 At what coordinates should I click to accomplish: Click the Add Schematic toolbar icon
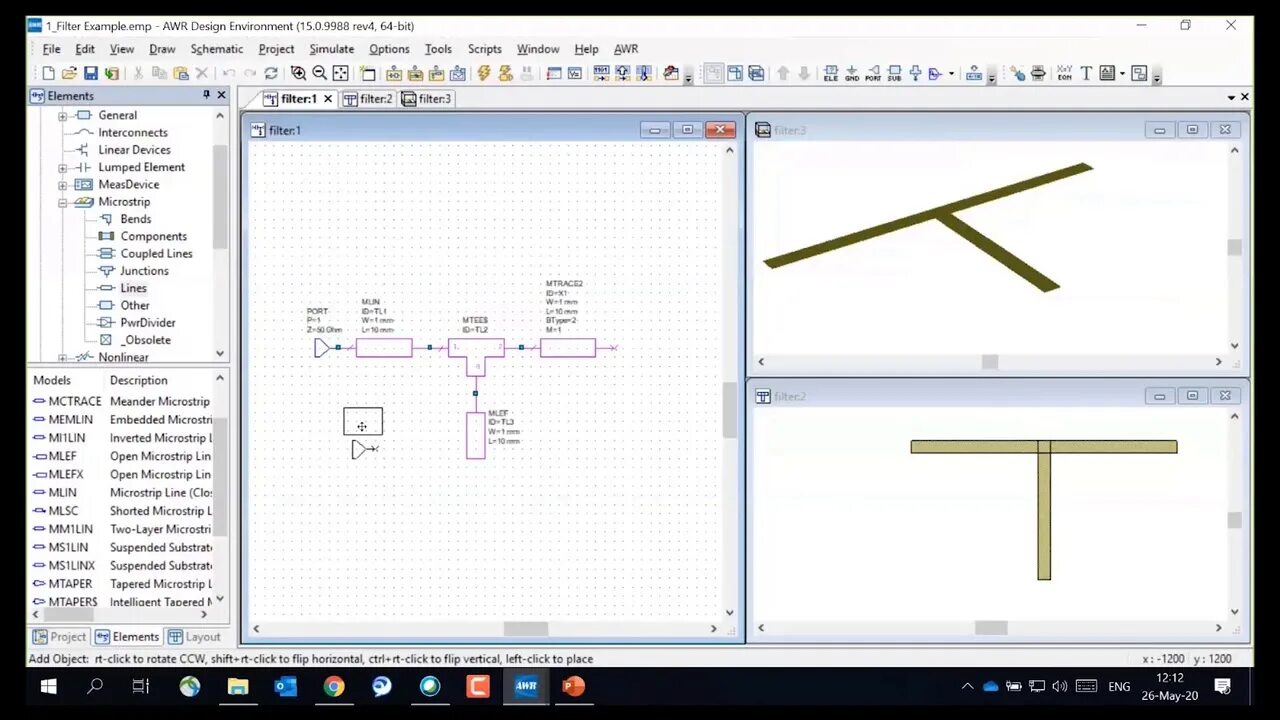(394, 73)
